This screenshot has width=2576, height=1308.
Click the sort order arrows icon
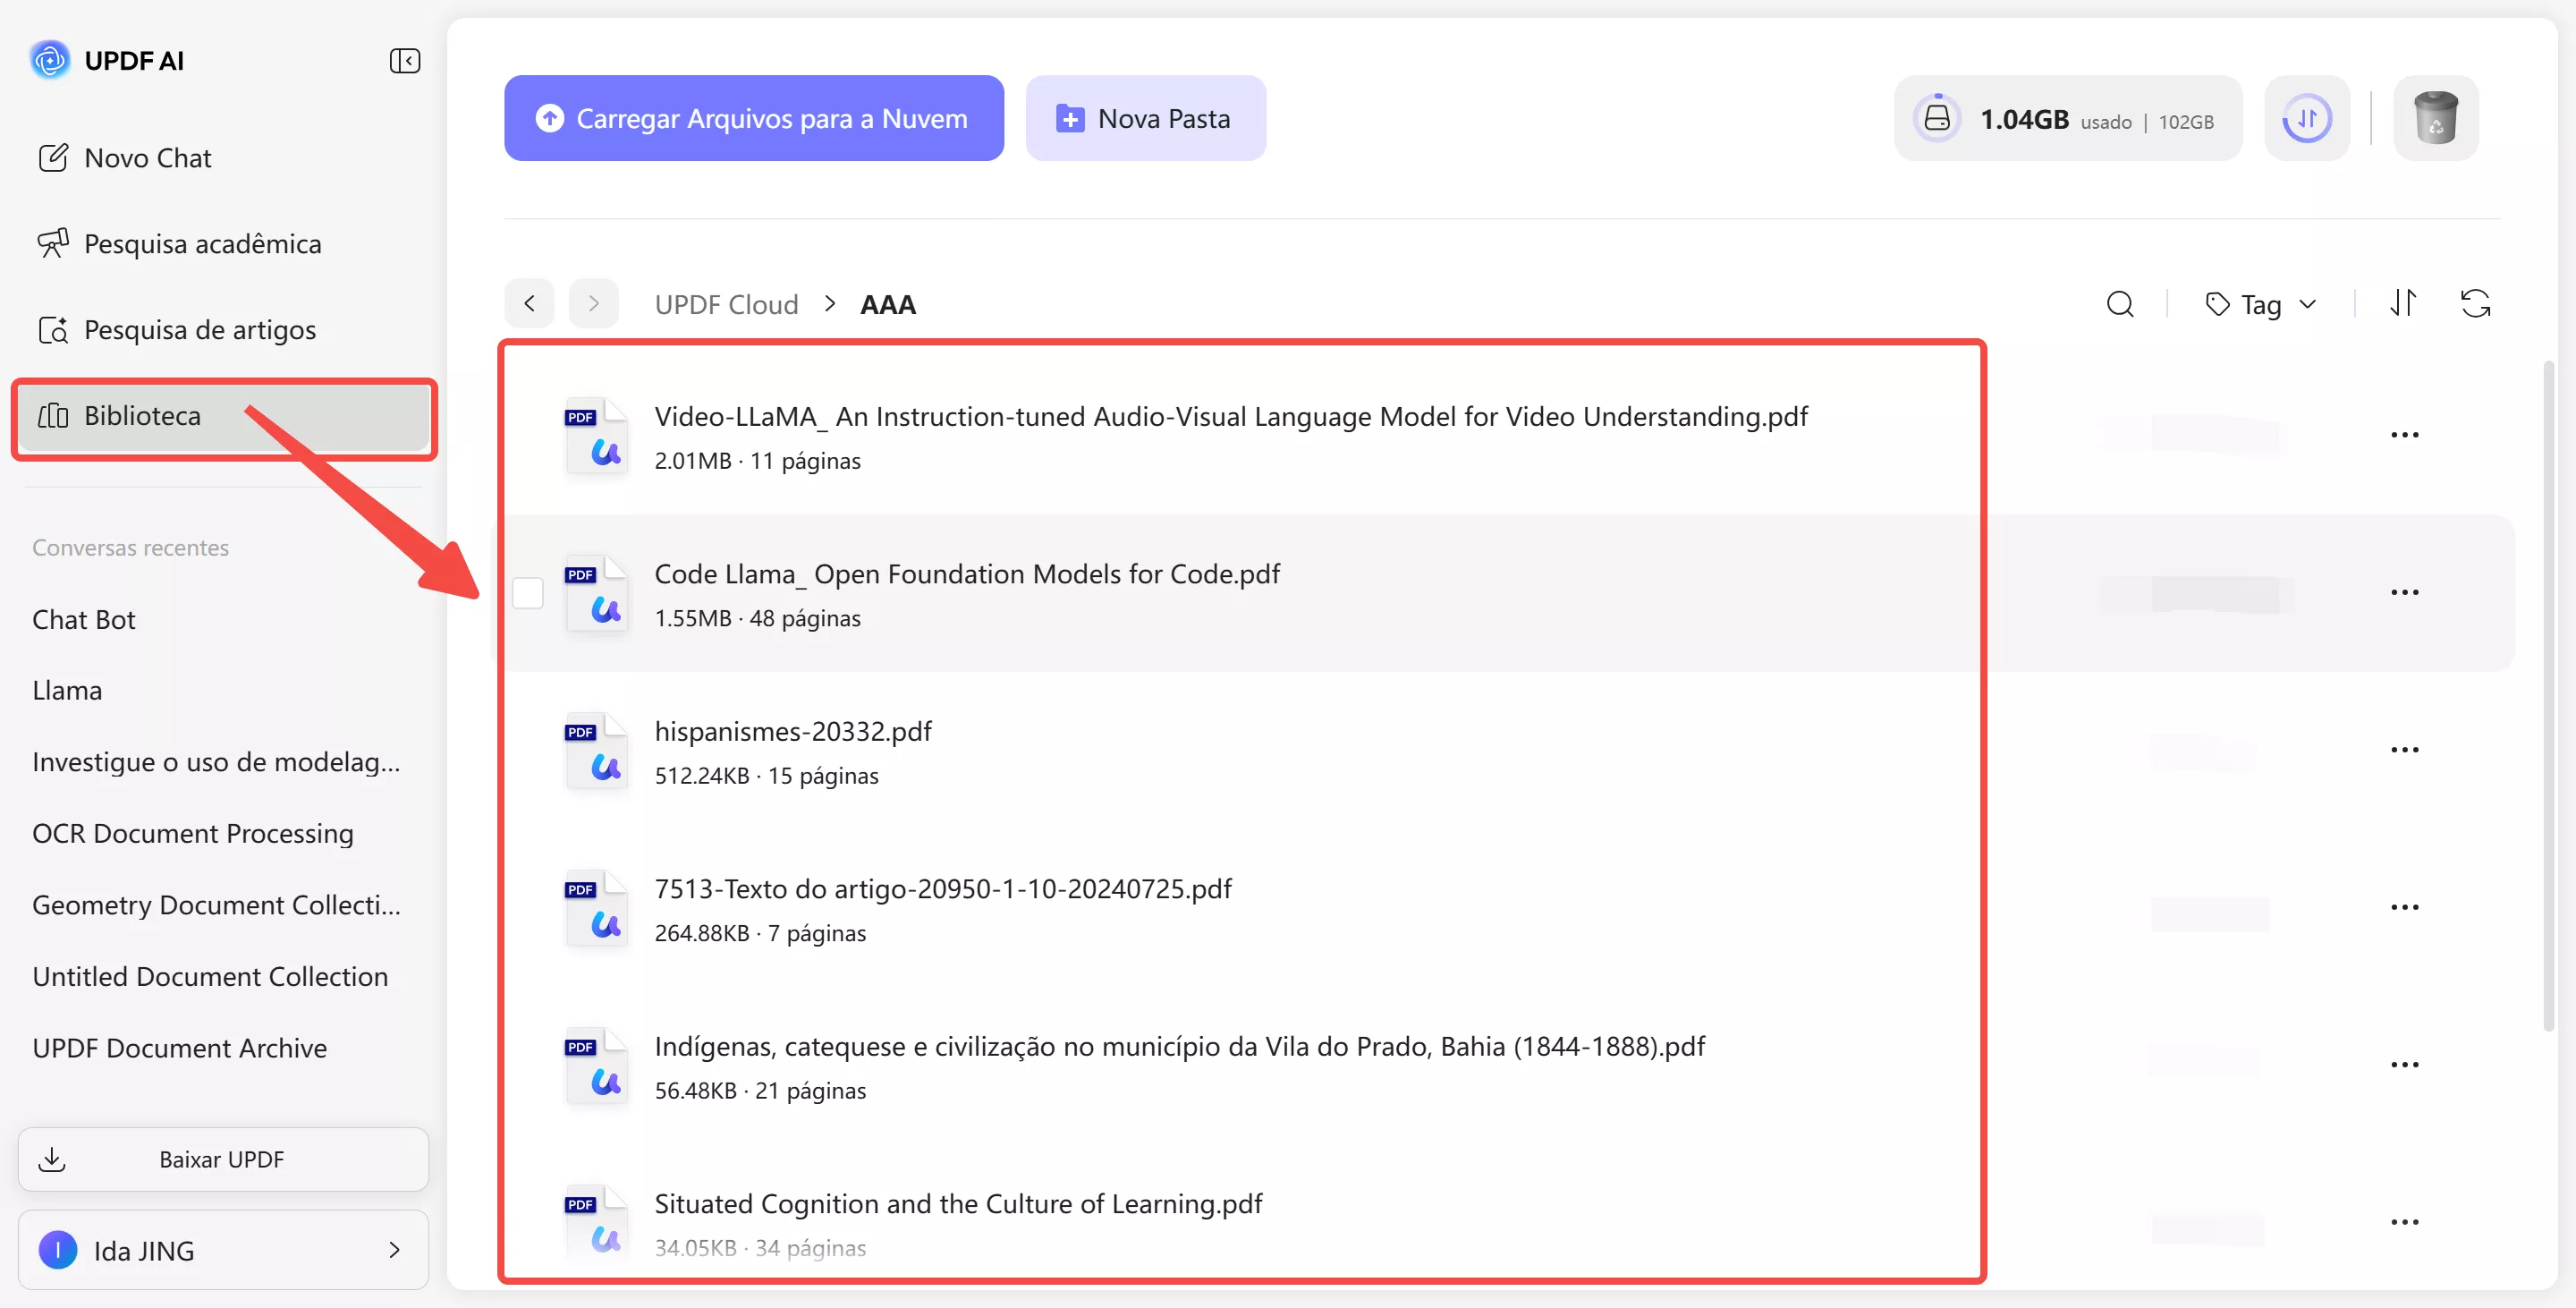2403,303
